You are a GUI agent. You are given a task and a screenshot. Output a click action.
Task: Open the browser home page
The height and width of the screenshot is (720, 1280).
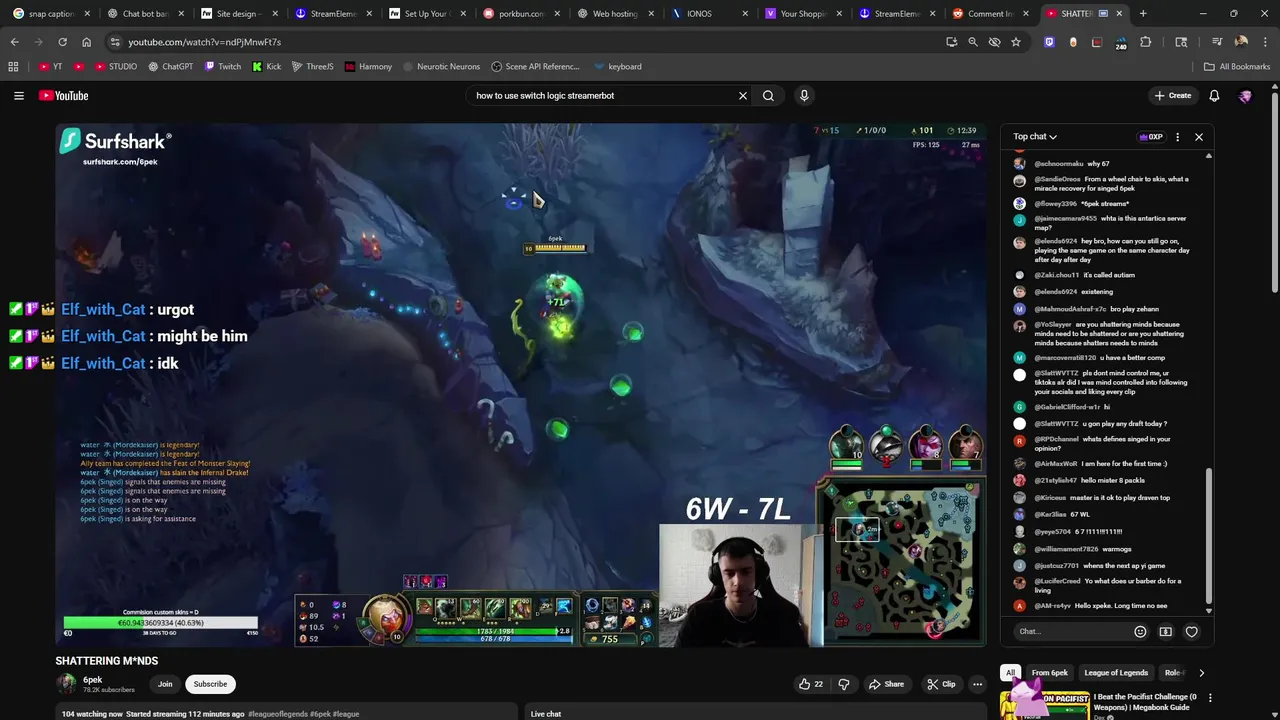tap(86, 42)
